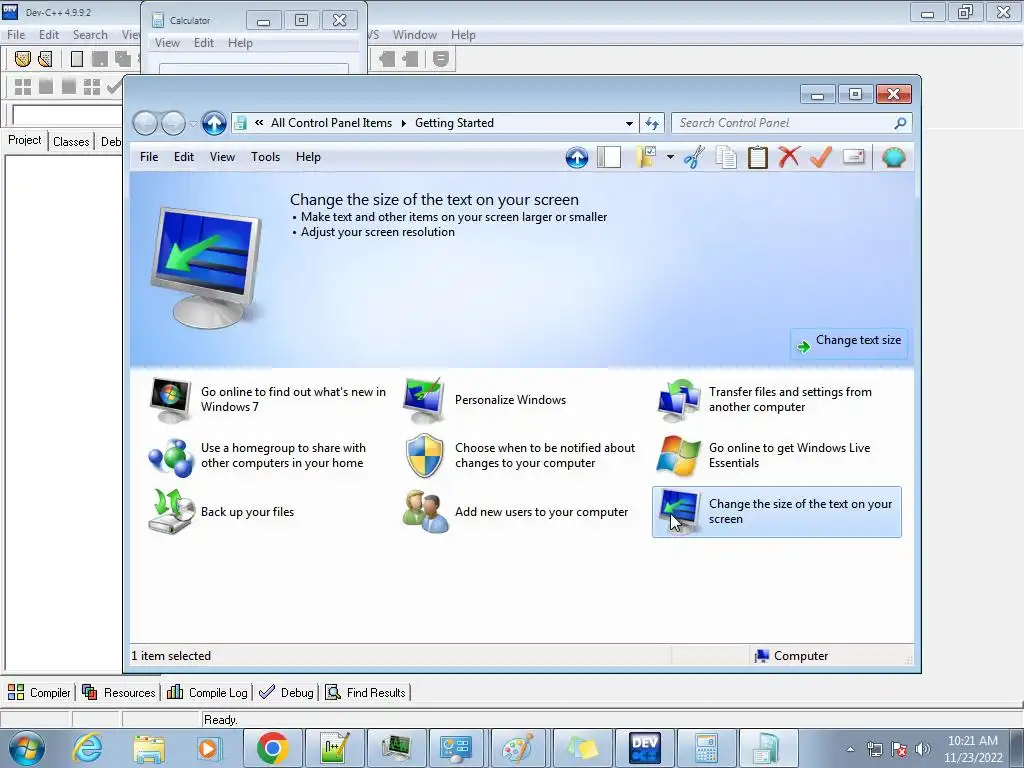Click the refresh arrows beside address bar
Viewport: 1024px width, 768px height.
coord(652,123)
